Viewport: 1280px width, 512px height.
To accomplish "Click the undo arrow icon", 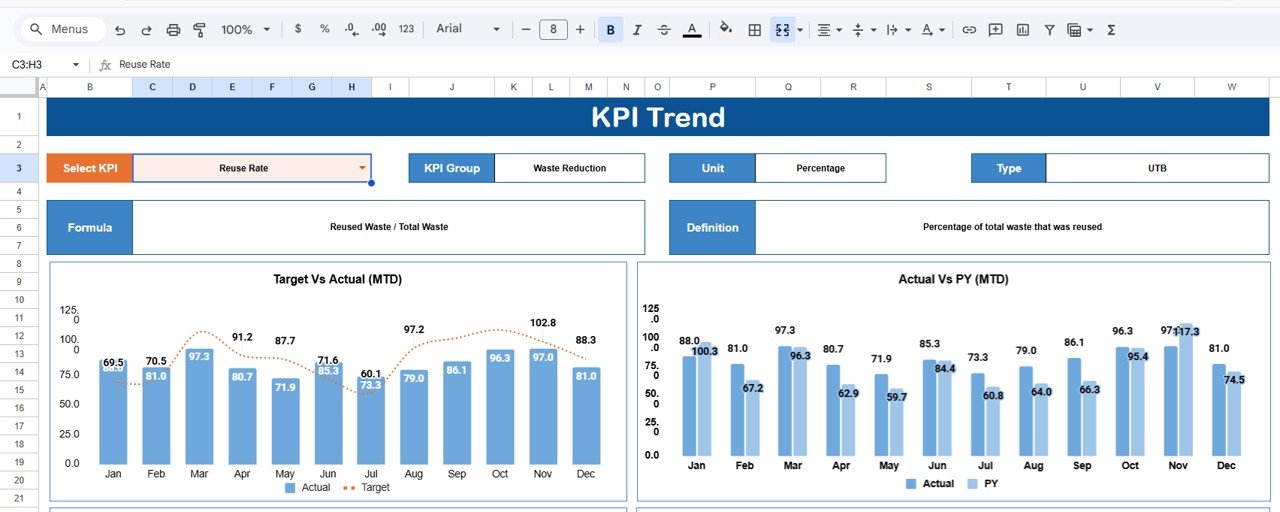I will pyautogui.click(x=121, y=30).
